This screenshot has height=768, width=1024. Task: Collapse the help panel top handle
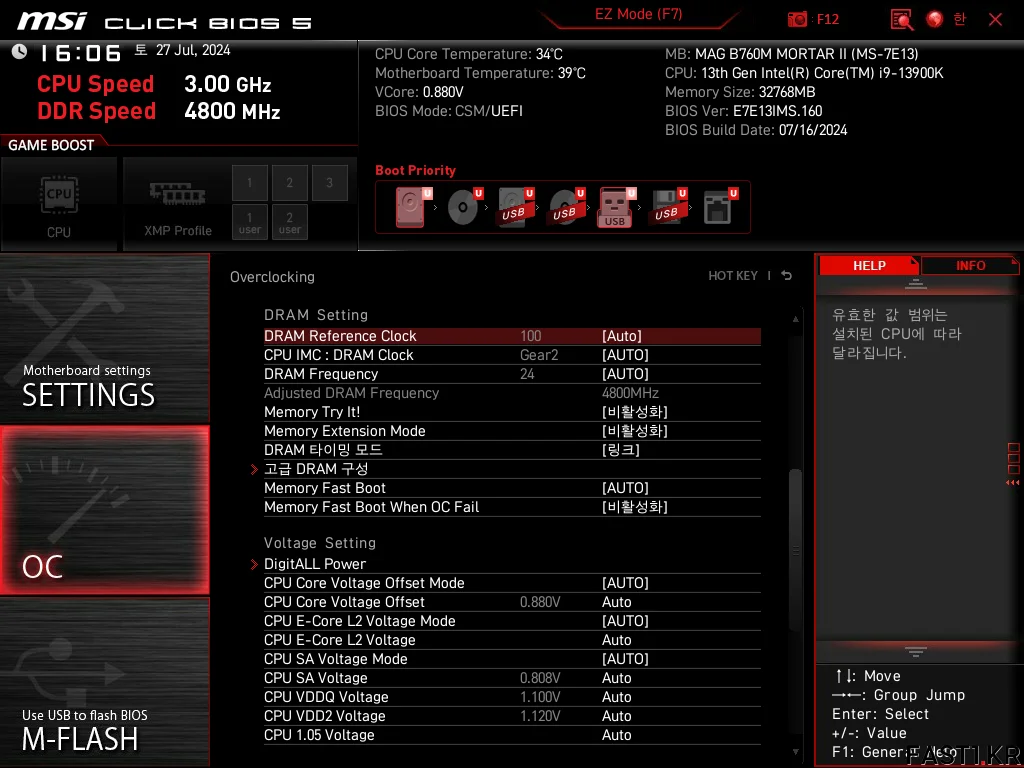(916, 284)
